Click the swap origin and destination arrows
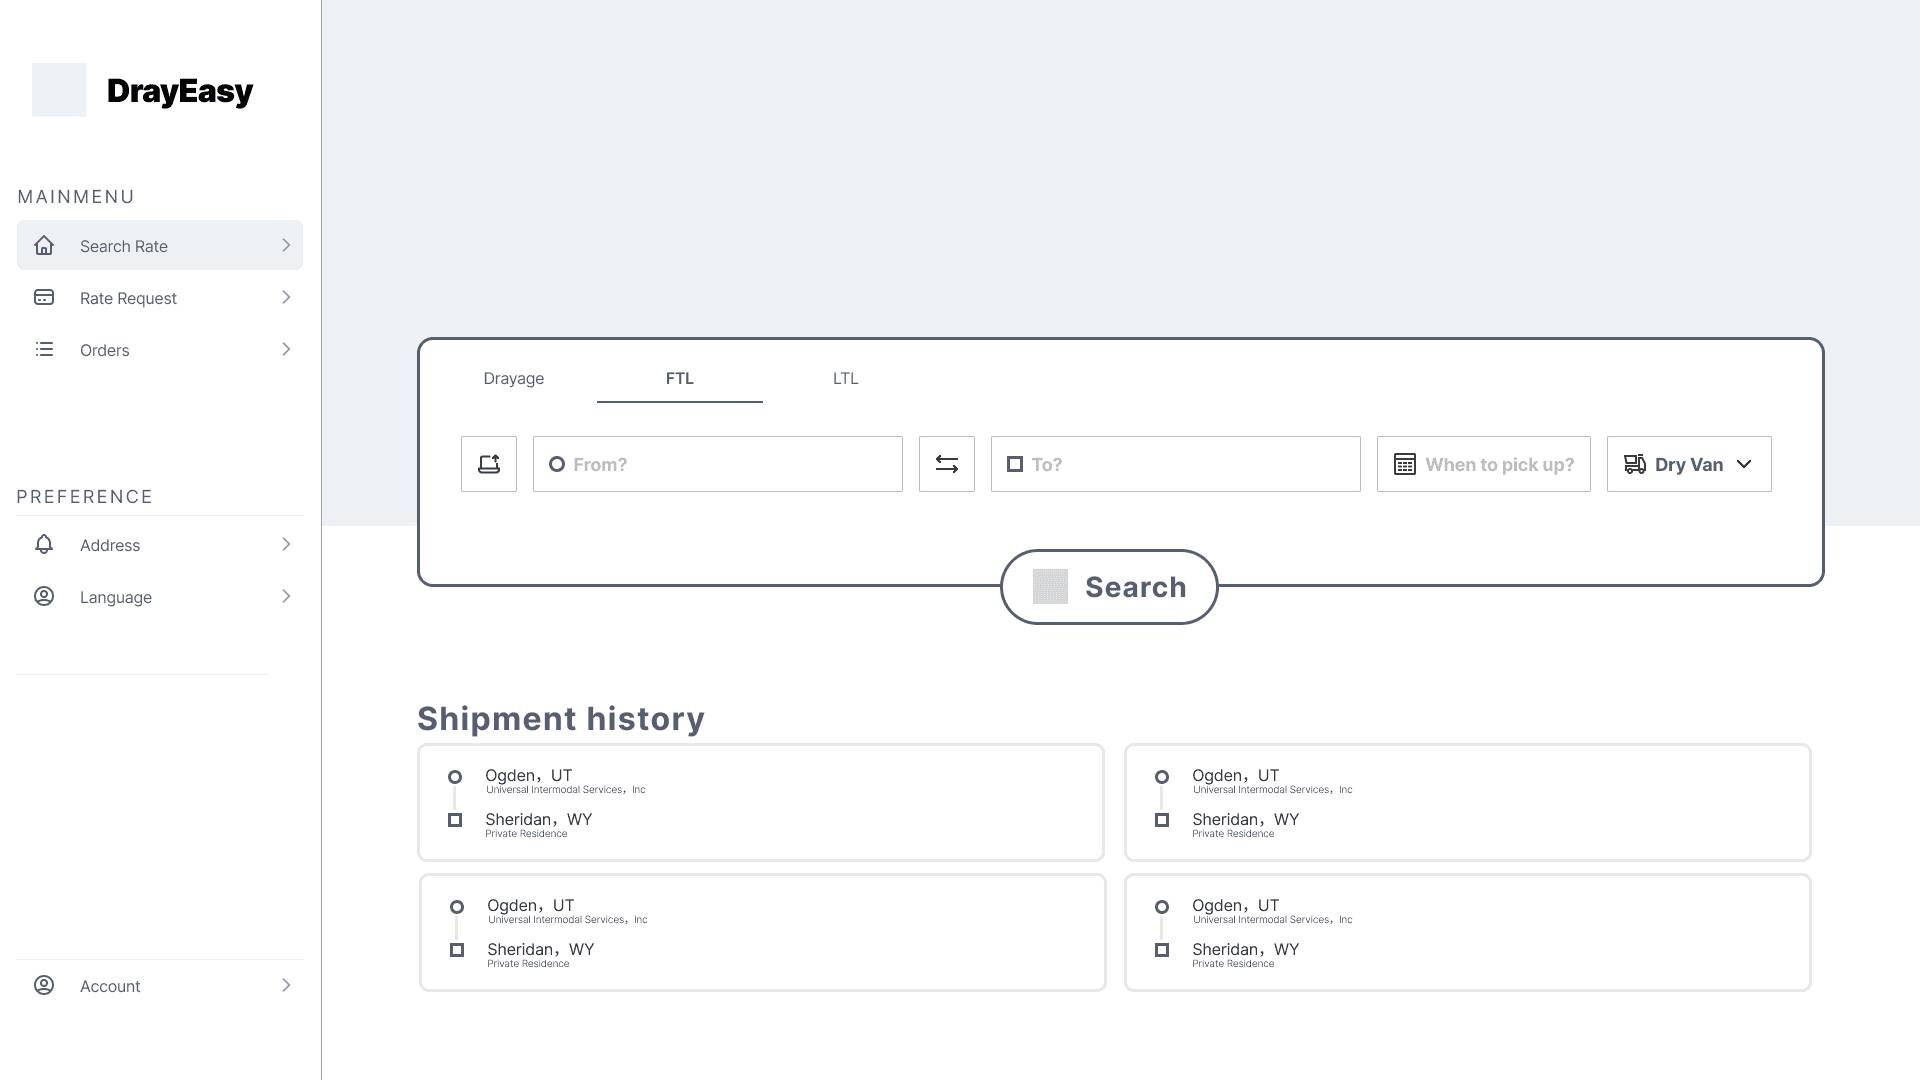1920x1080 pixels. pyautogui.click(x=946, y=464)
